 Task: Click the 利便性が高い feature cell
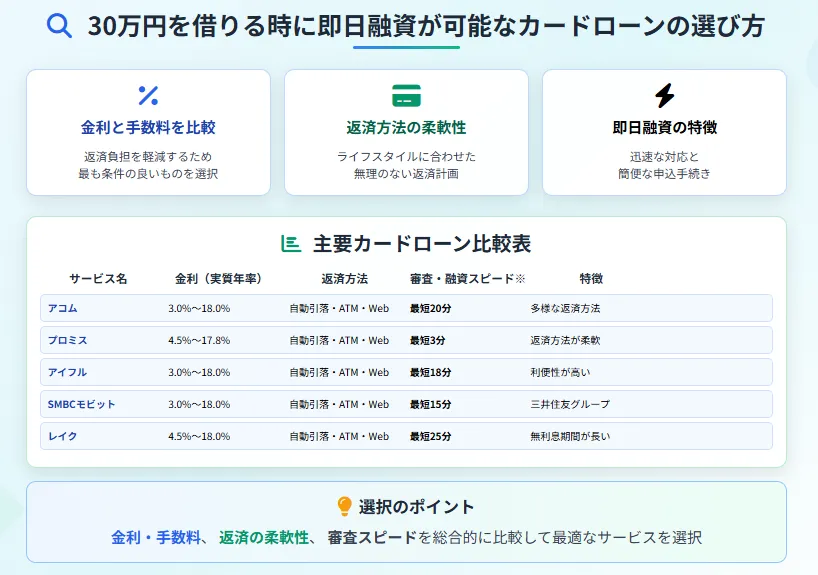coord(560,372)
